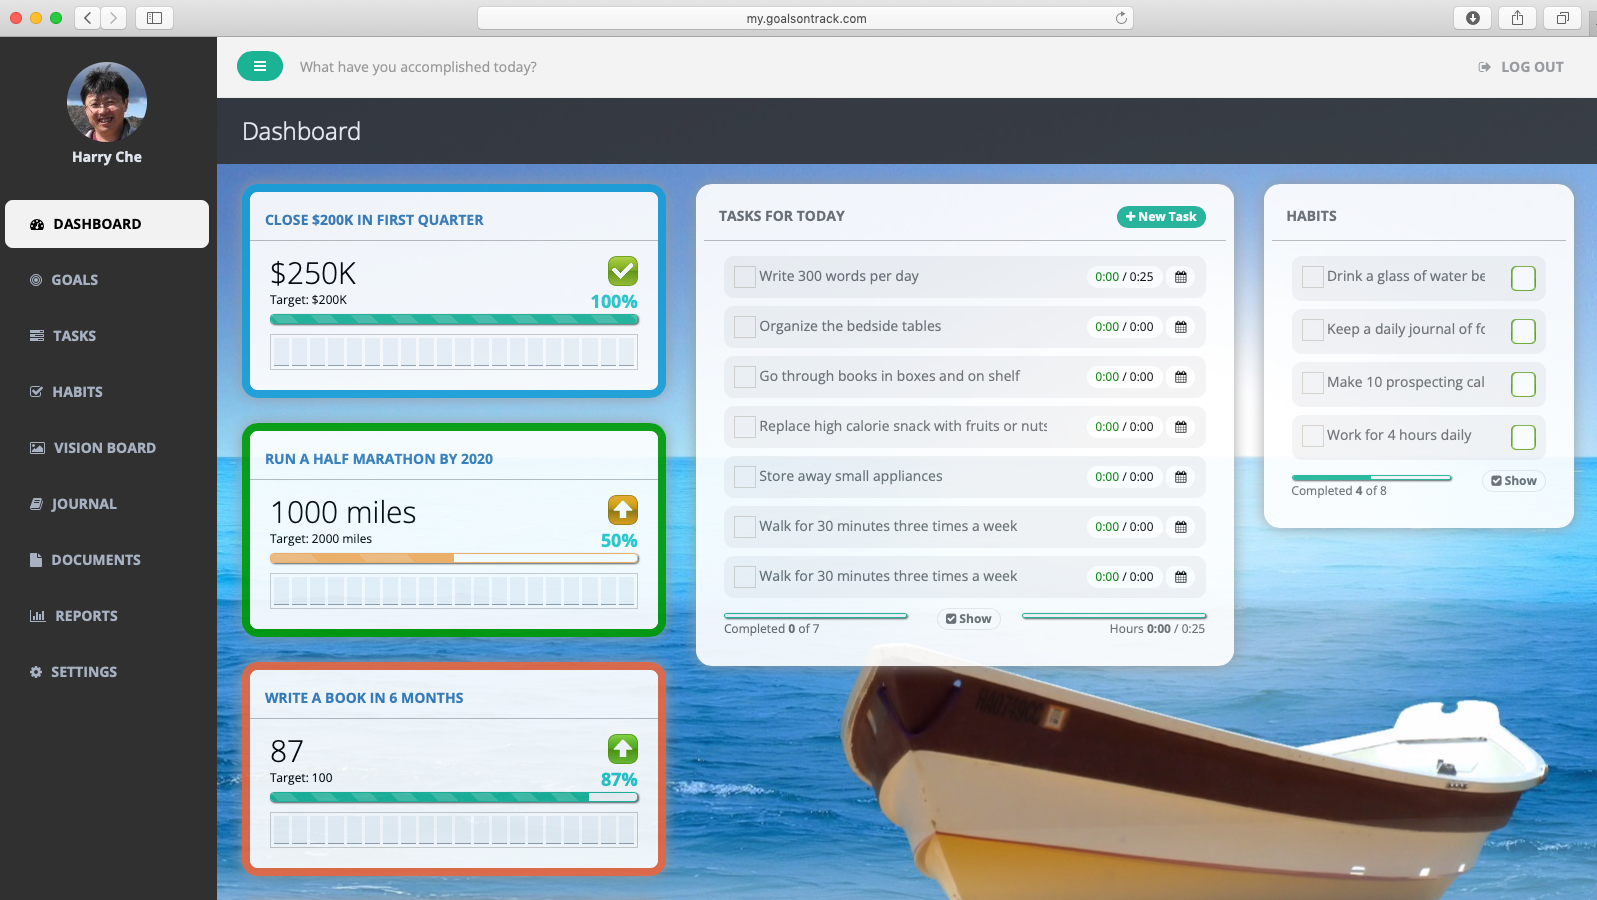This screenshot has width=1597, height=900.
Task: Click green up-arrow icon on book goal
Action: click(622, 749)
